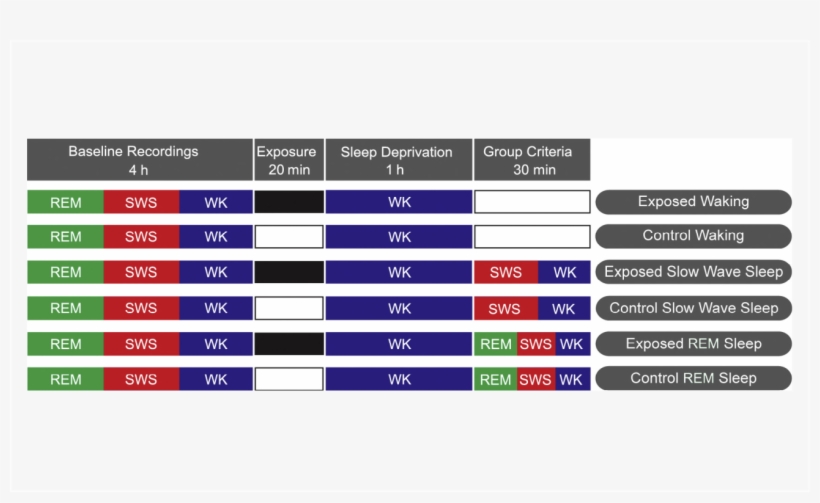Click the Exposed Waking group label
820x503 pixels.
point(693,202)
